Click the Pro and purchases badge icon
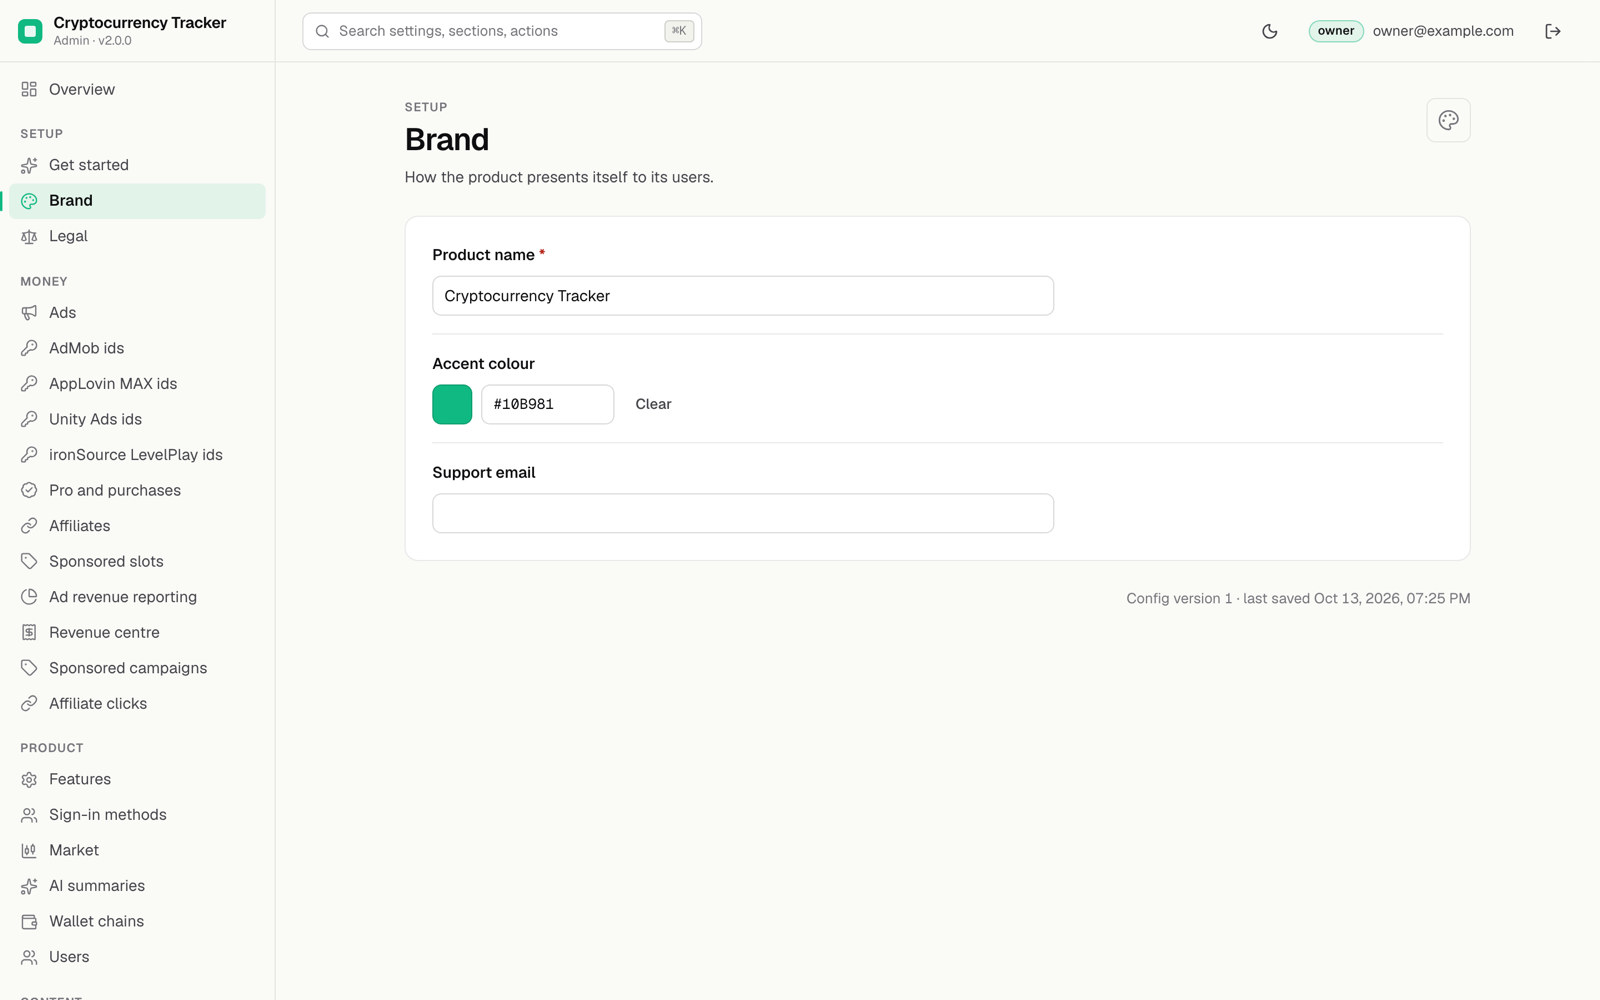The width and height of the screenshot is (1600, 1000). click(x=29, y=490)
